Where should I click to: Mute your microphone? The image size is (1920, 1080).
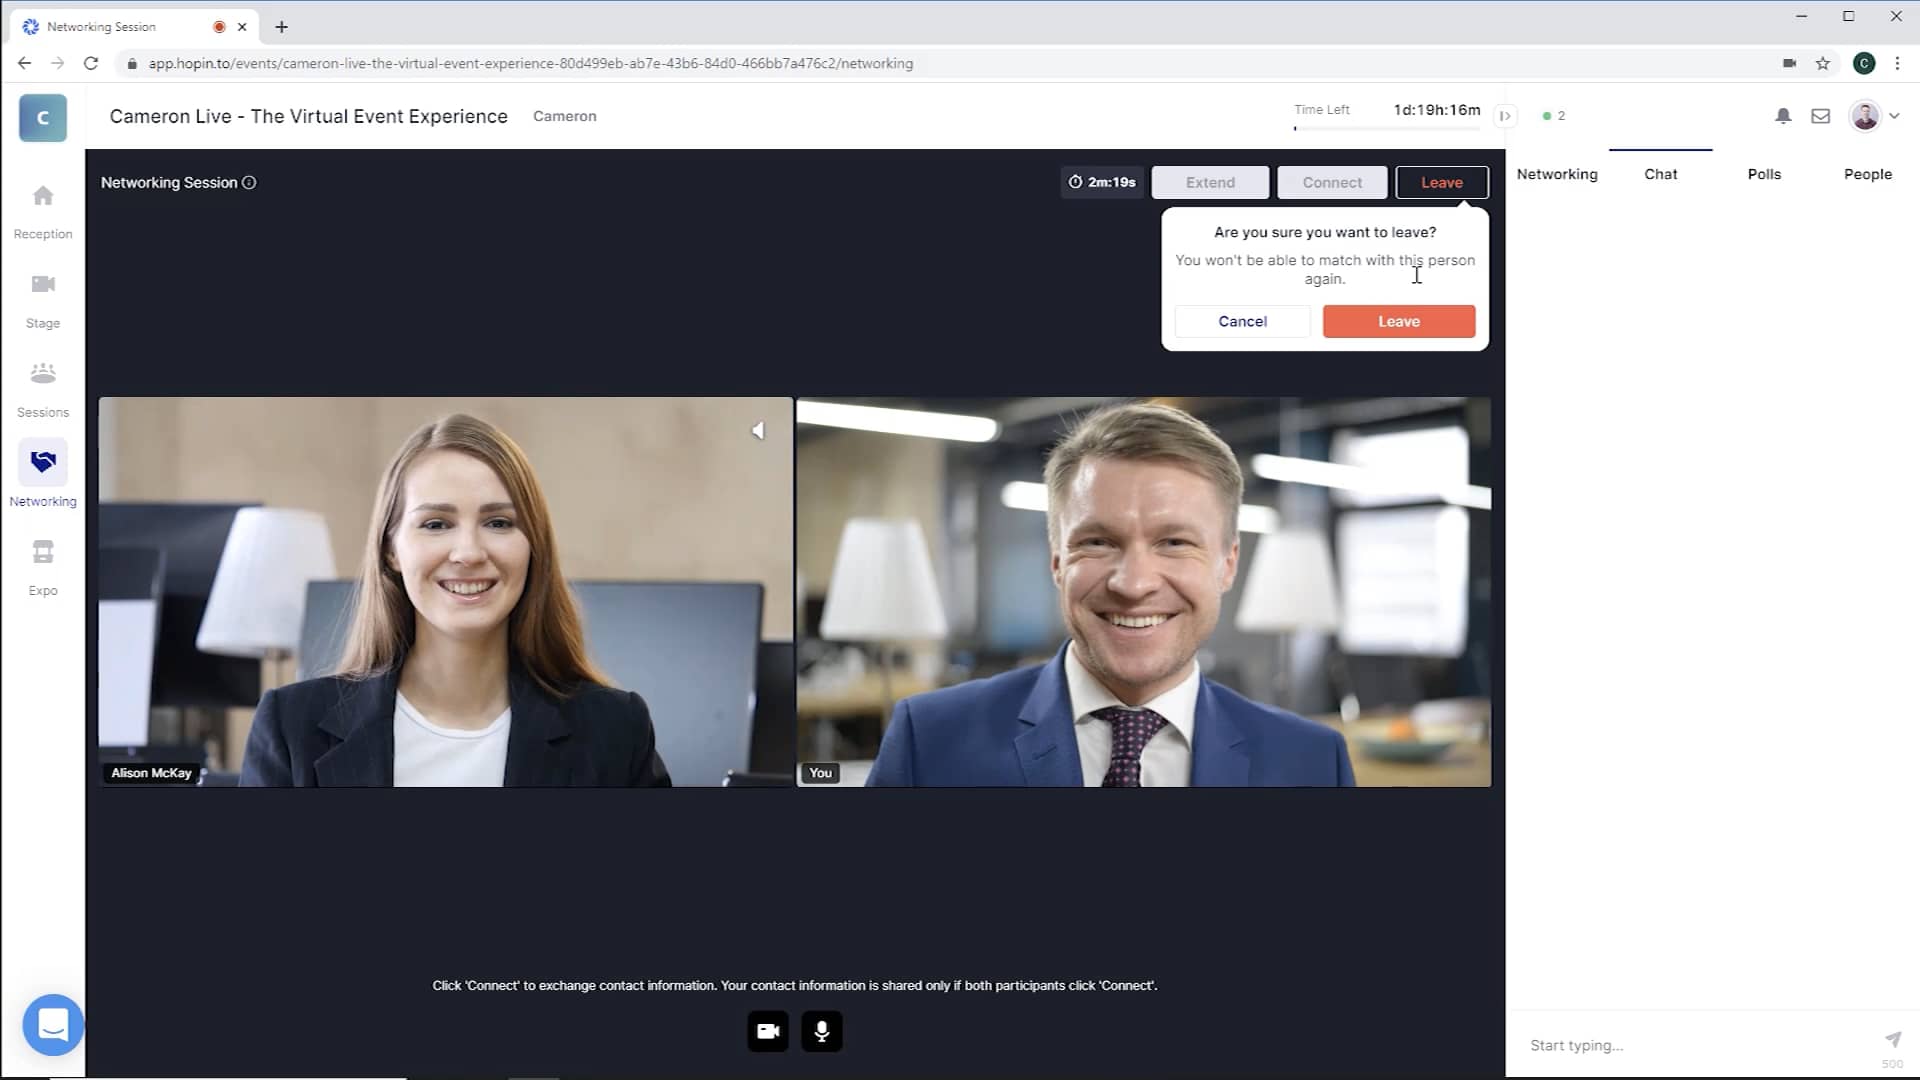(x=822, y=1031)
